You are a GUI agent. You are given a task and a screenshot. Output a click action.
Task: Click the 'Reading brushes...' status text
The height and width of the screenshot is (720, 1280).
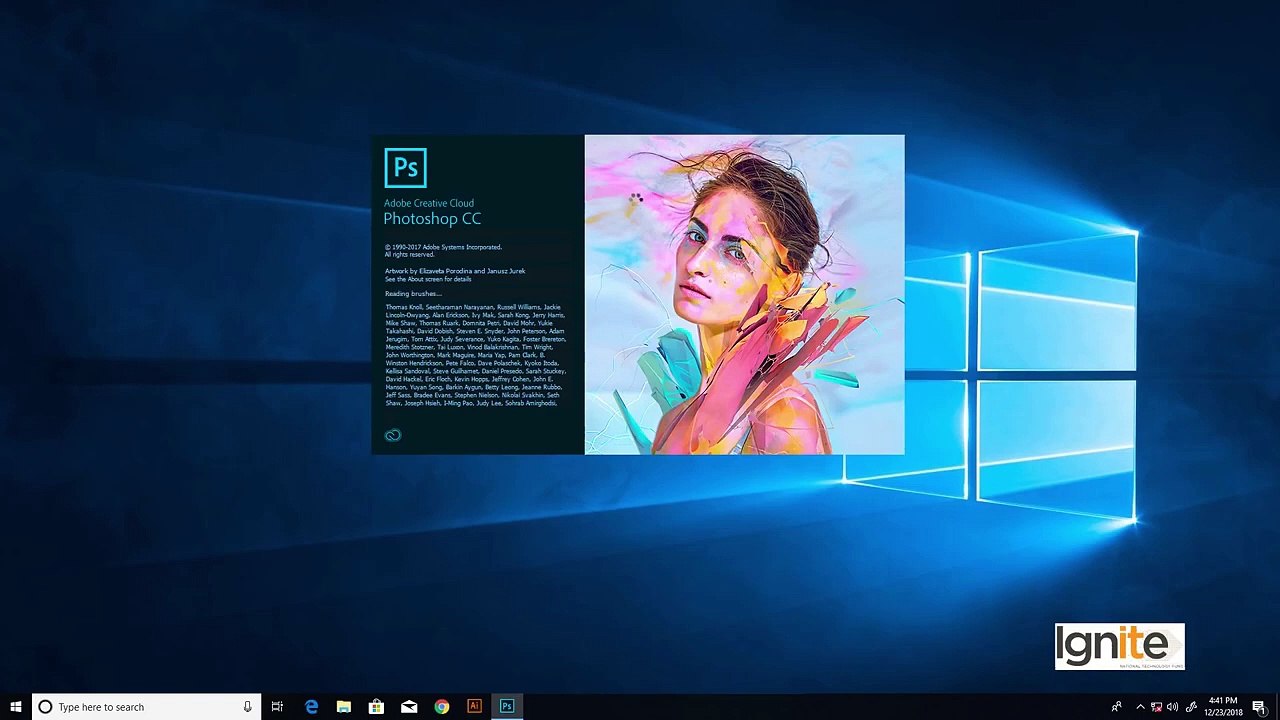pyautogui.click(x=413, y=294)
